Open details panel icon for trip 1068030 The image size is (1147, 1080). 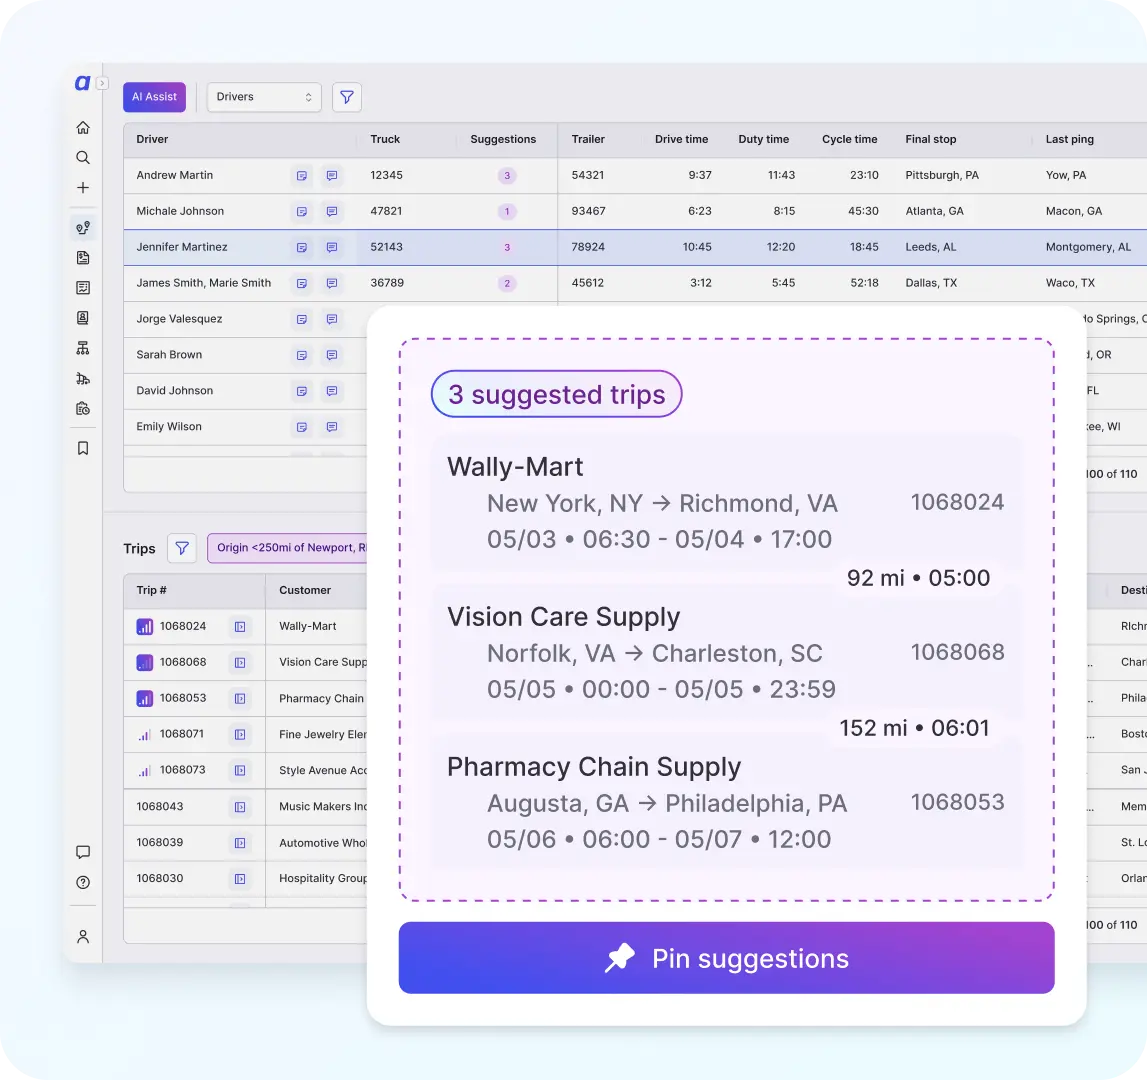point(240,878)
